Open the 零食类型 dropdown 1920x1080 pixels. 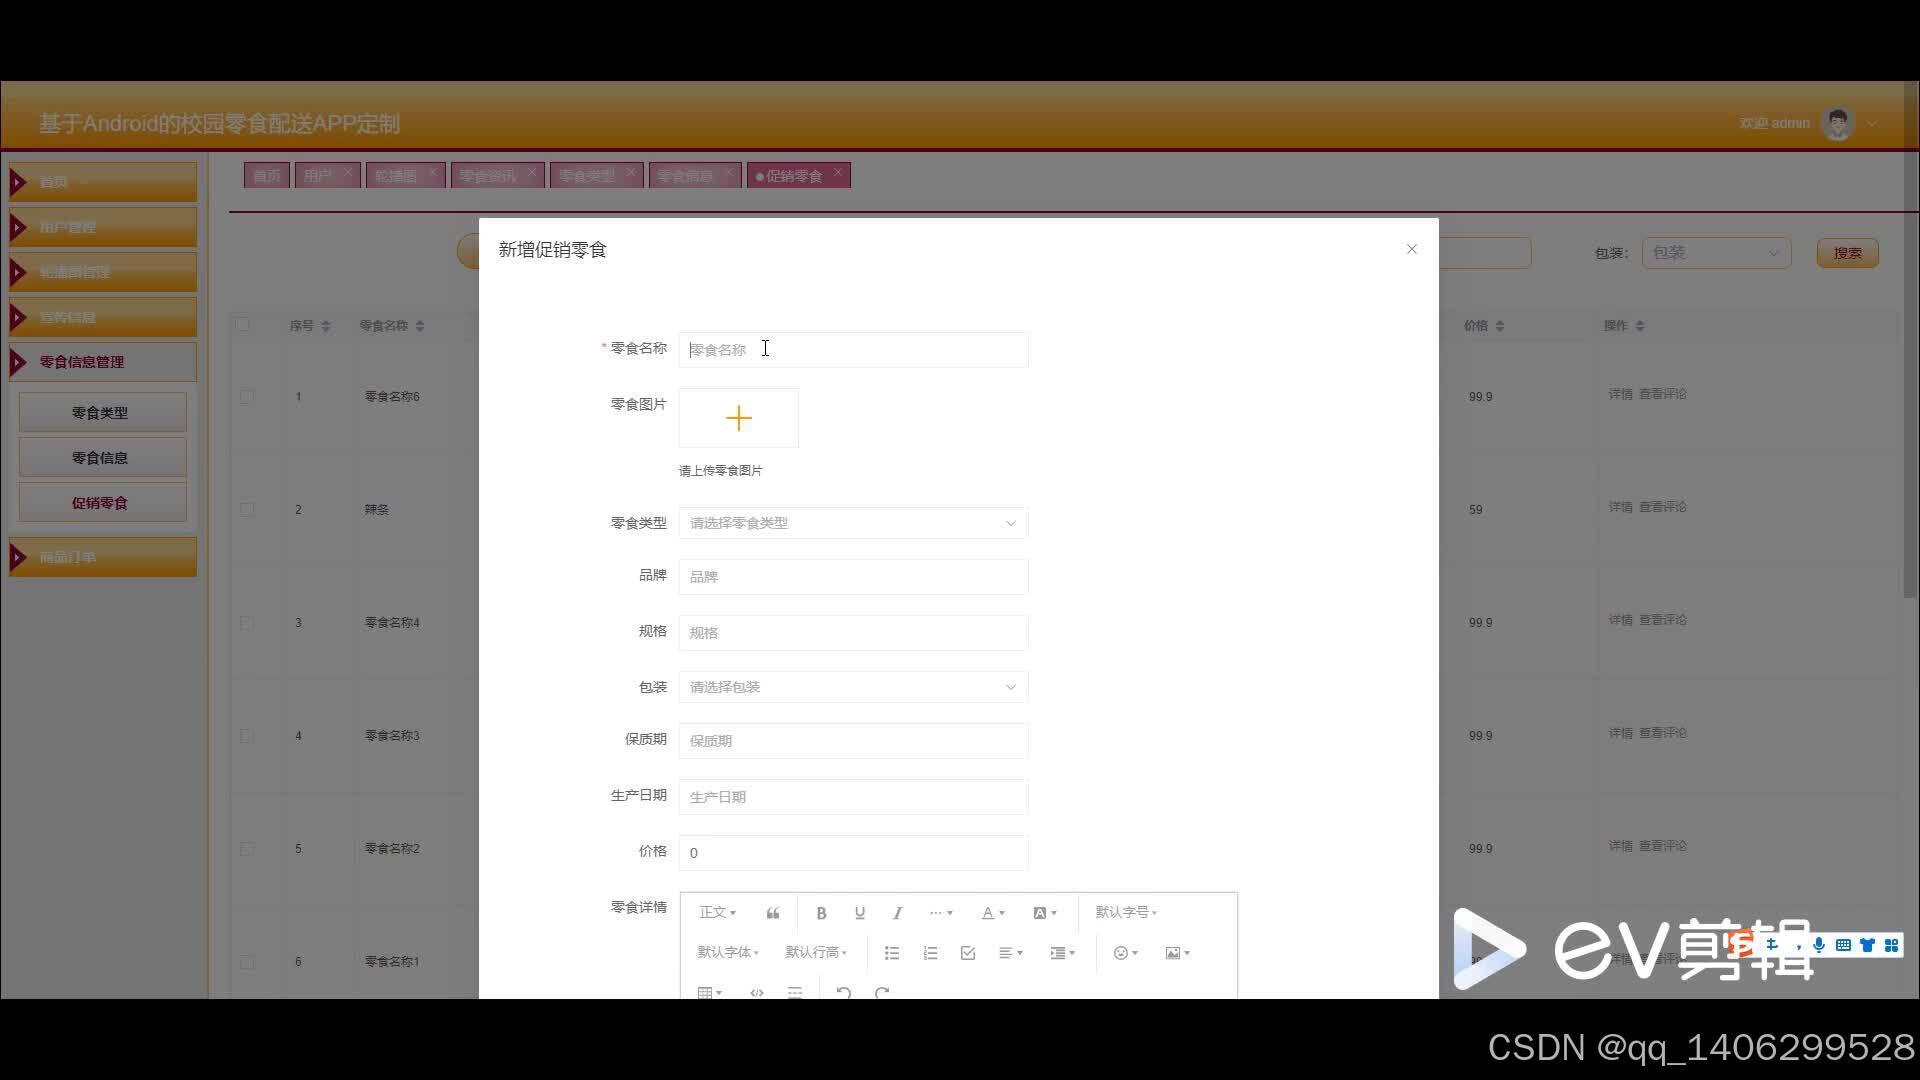point(853,523)
